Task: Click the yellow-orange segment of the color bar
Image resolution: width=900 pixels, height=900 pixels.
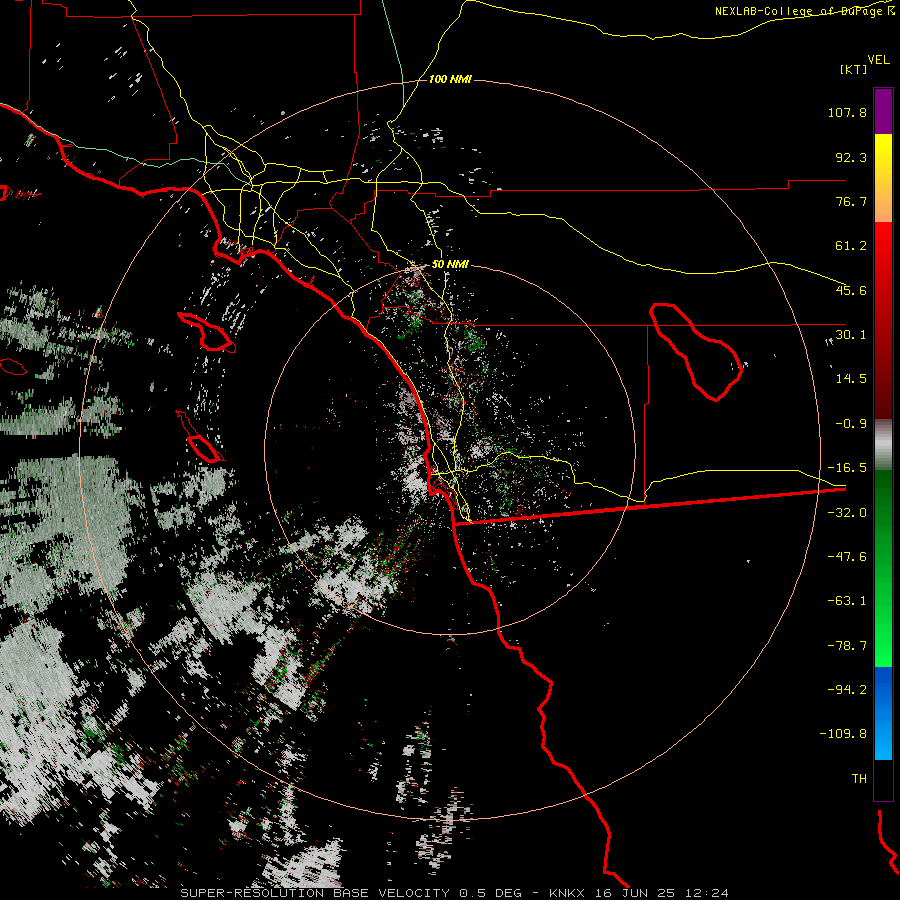Action: point(883,178)
